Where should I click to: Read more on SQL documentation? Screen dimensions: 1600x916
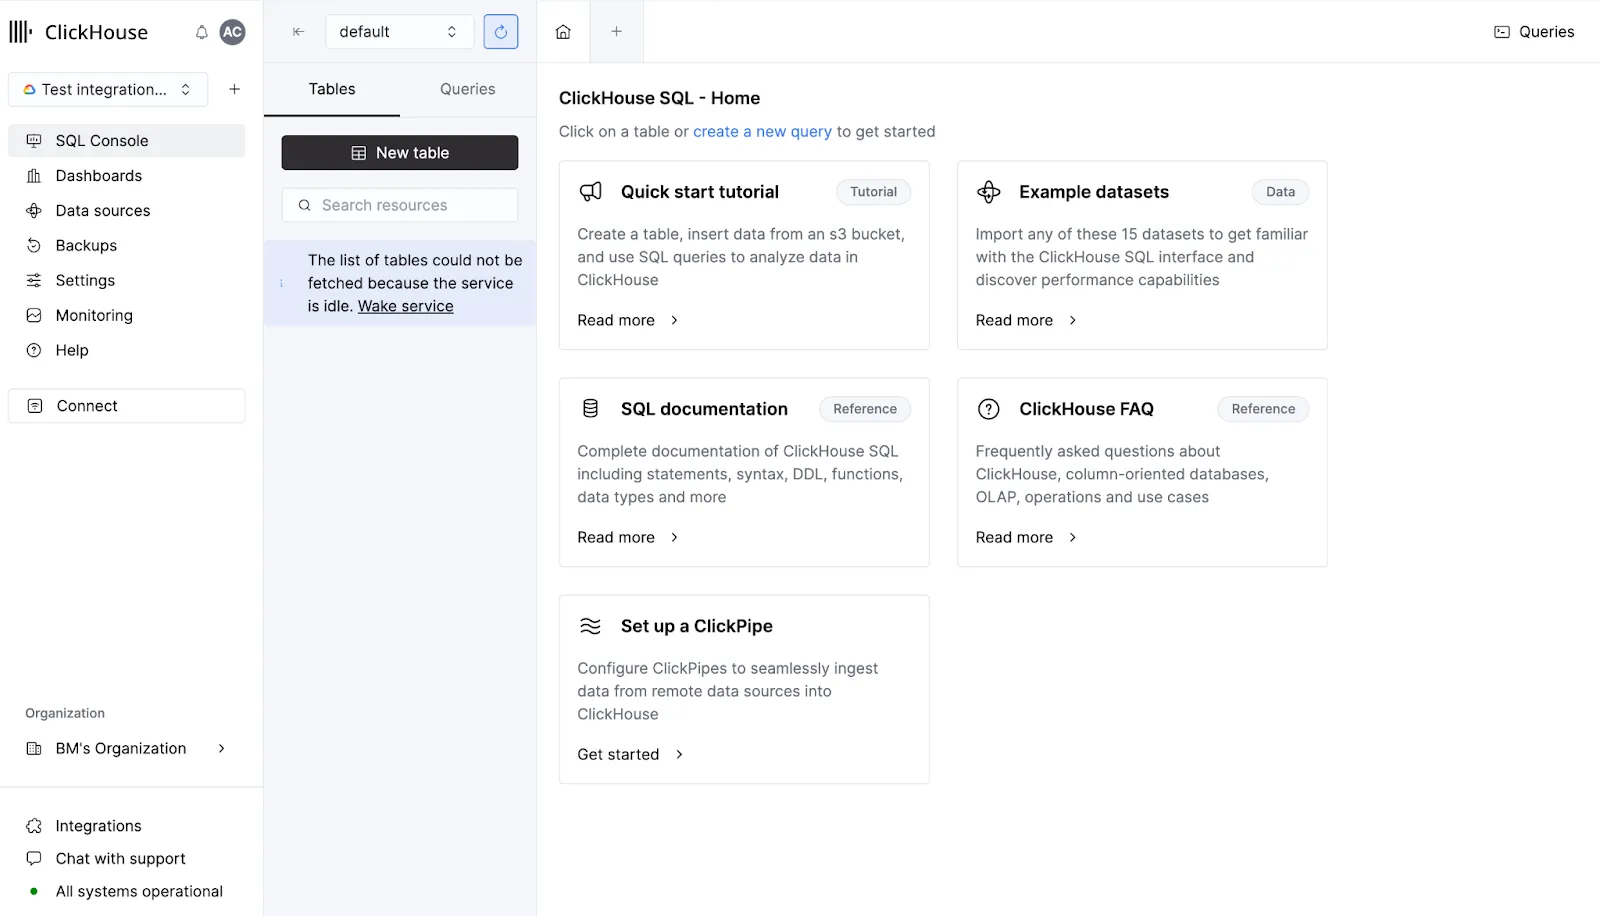(628, 537)
